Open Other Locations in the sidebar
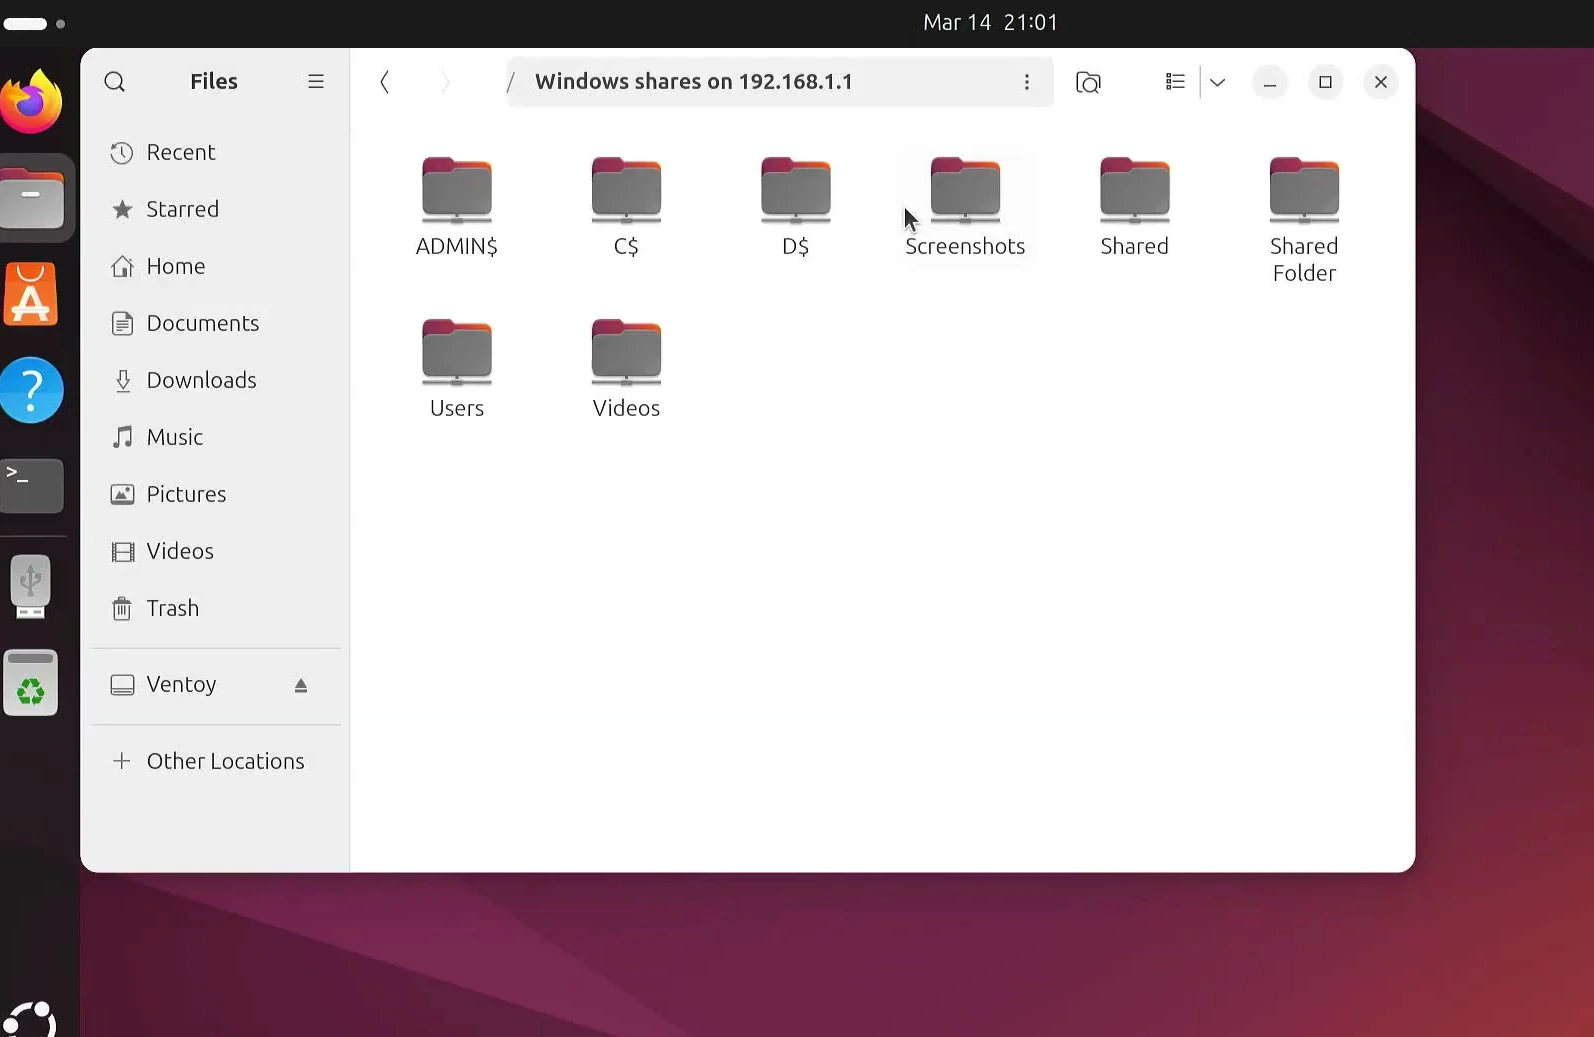Image resolution: width=1594 pixels, height=1037 pixels. [x=216, y=762]
